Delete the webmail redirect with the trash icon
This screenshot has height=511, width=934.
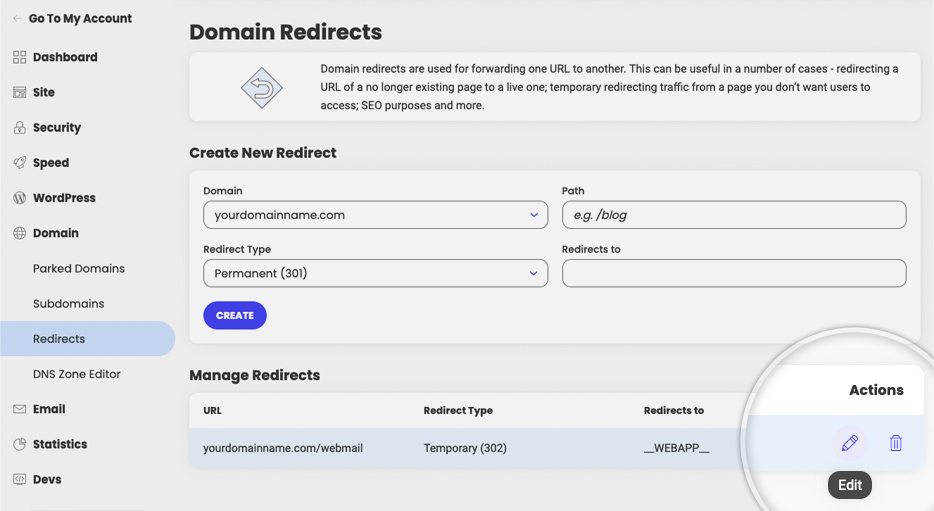click(896, 443)
